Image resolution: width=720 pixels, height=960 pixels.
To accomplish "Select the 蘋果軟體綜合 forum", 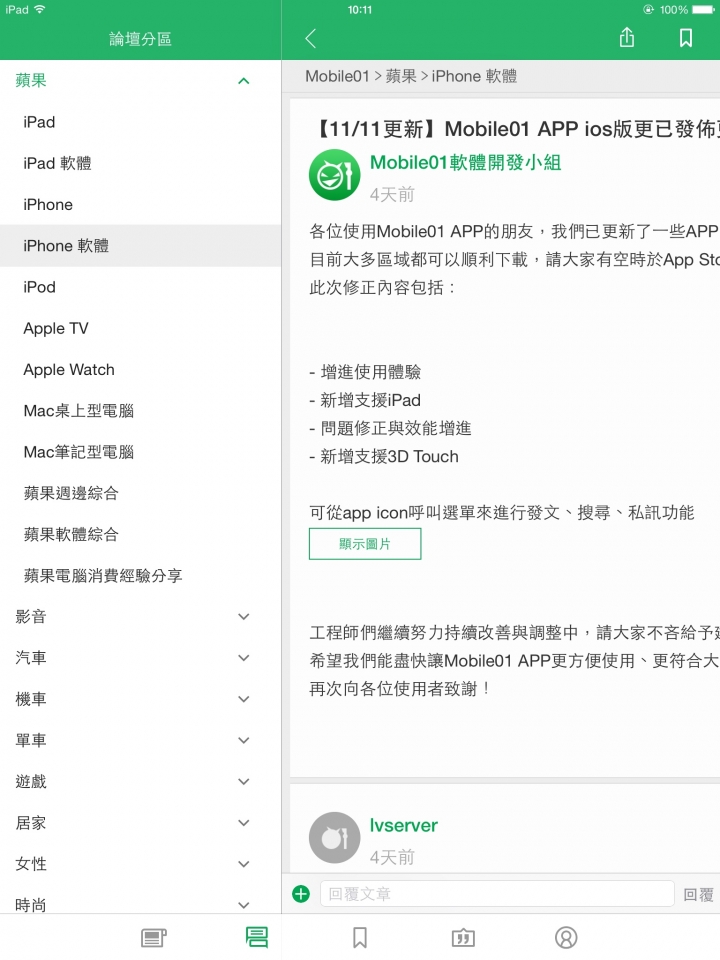I will tap(140, 534).
